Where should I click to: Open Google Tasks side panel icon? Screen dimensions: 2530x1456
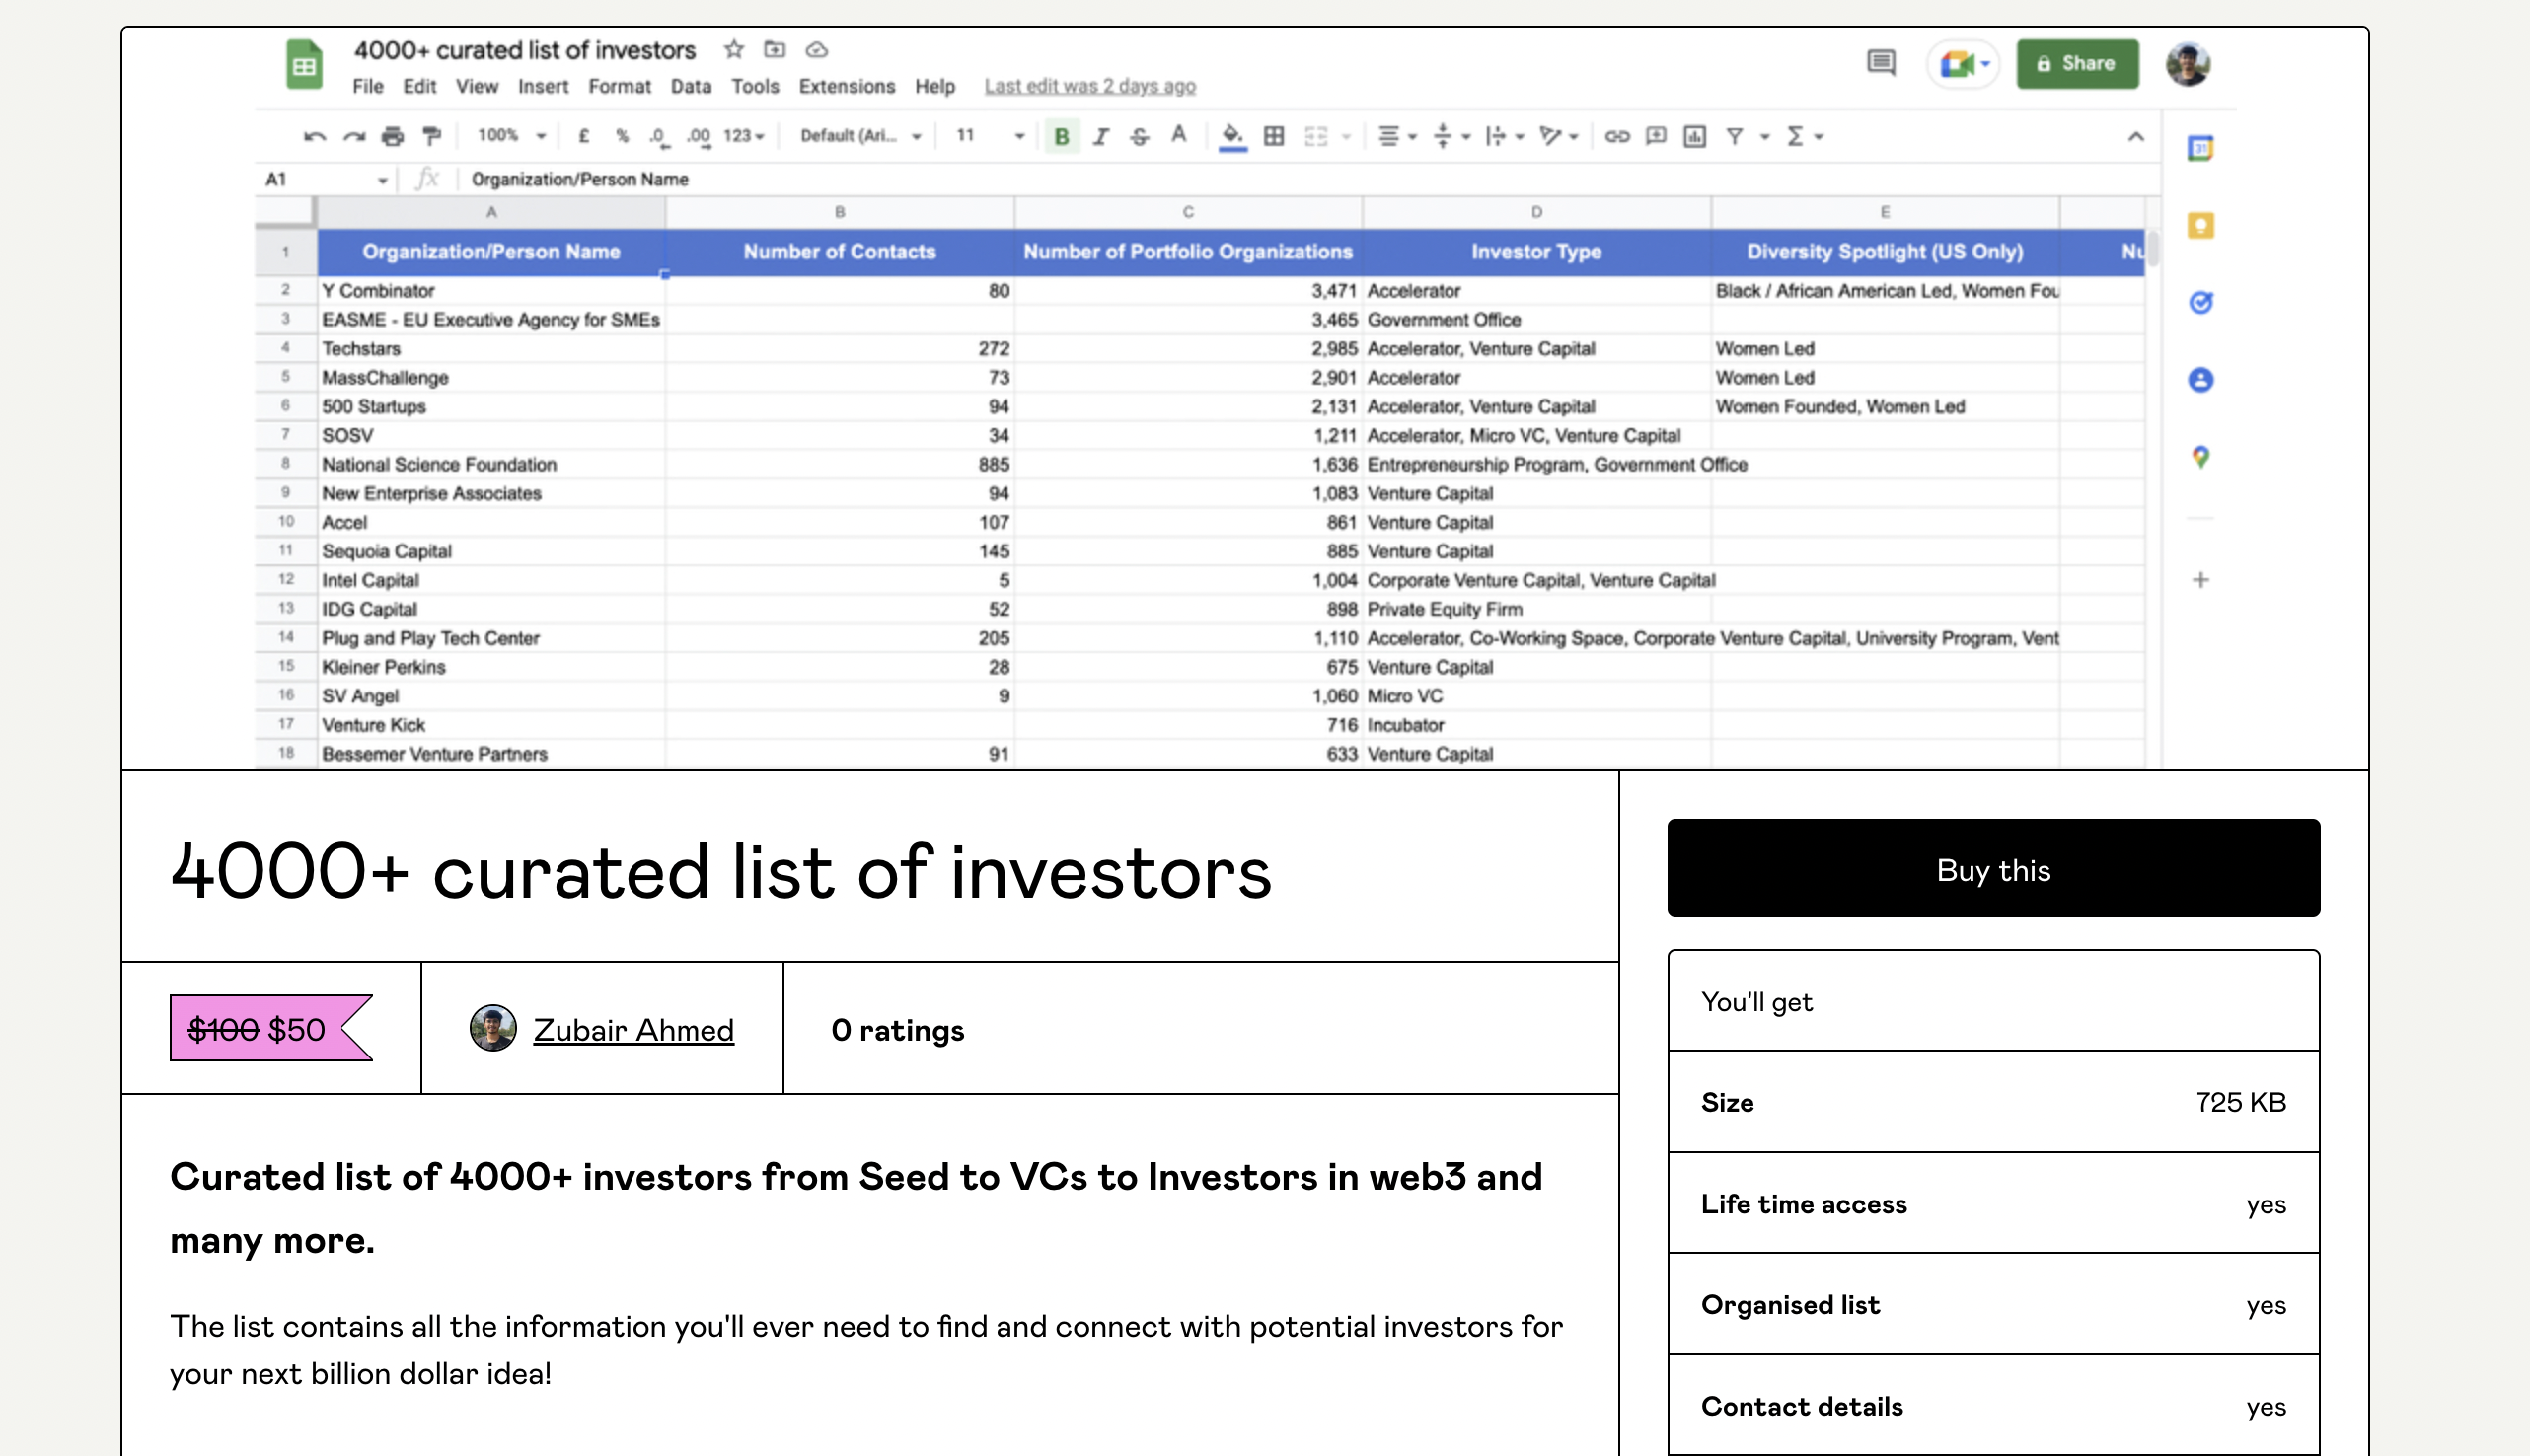pos(2200,302)
